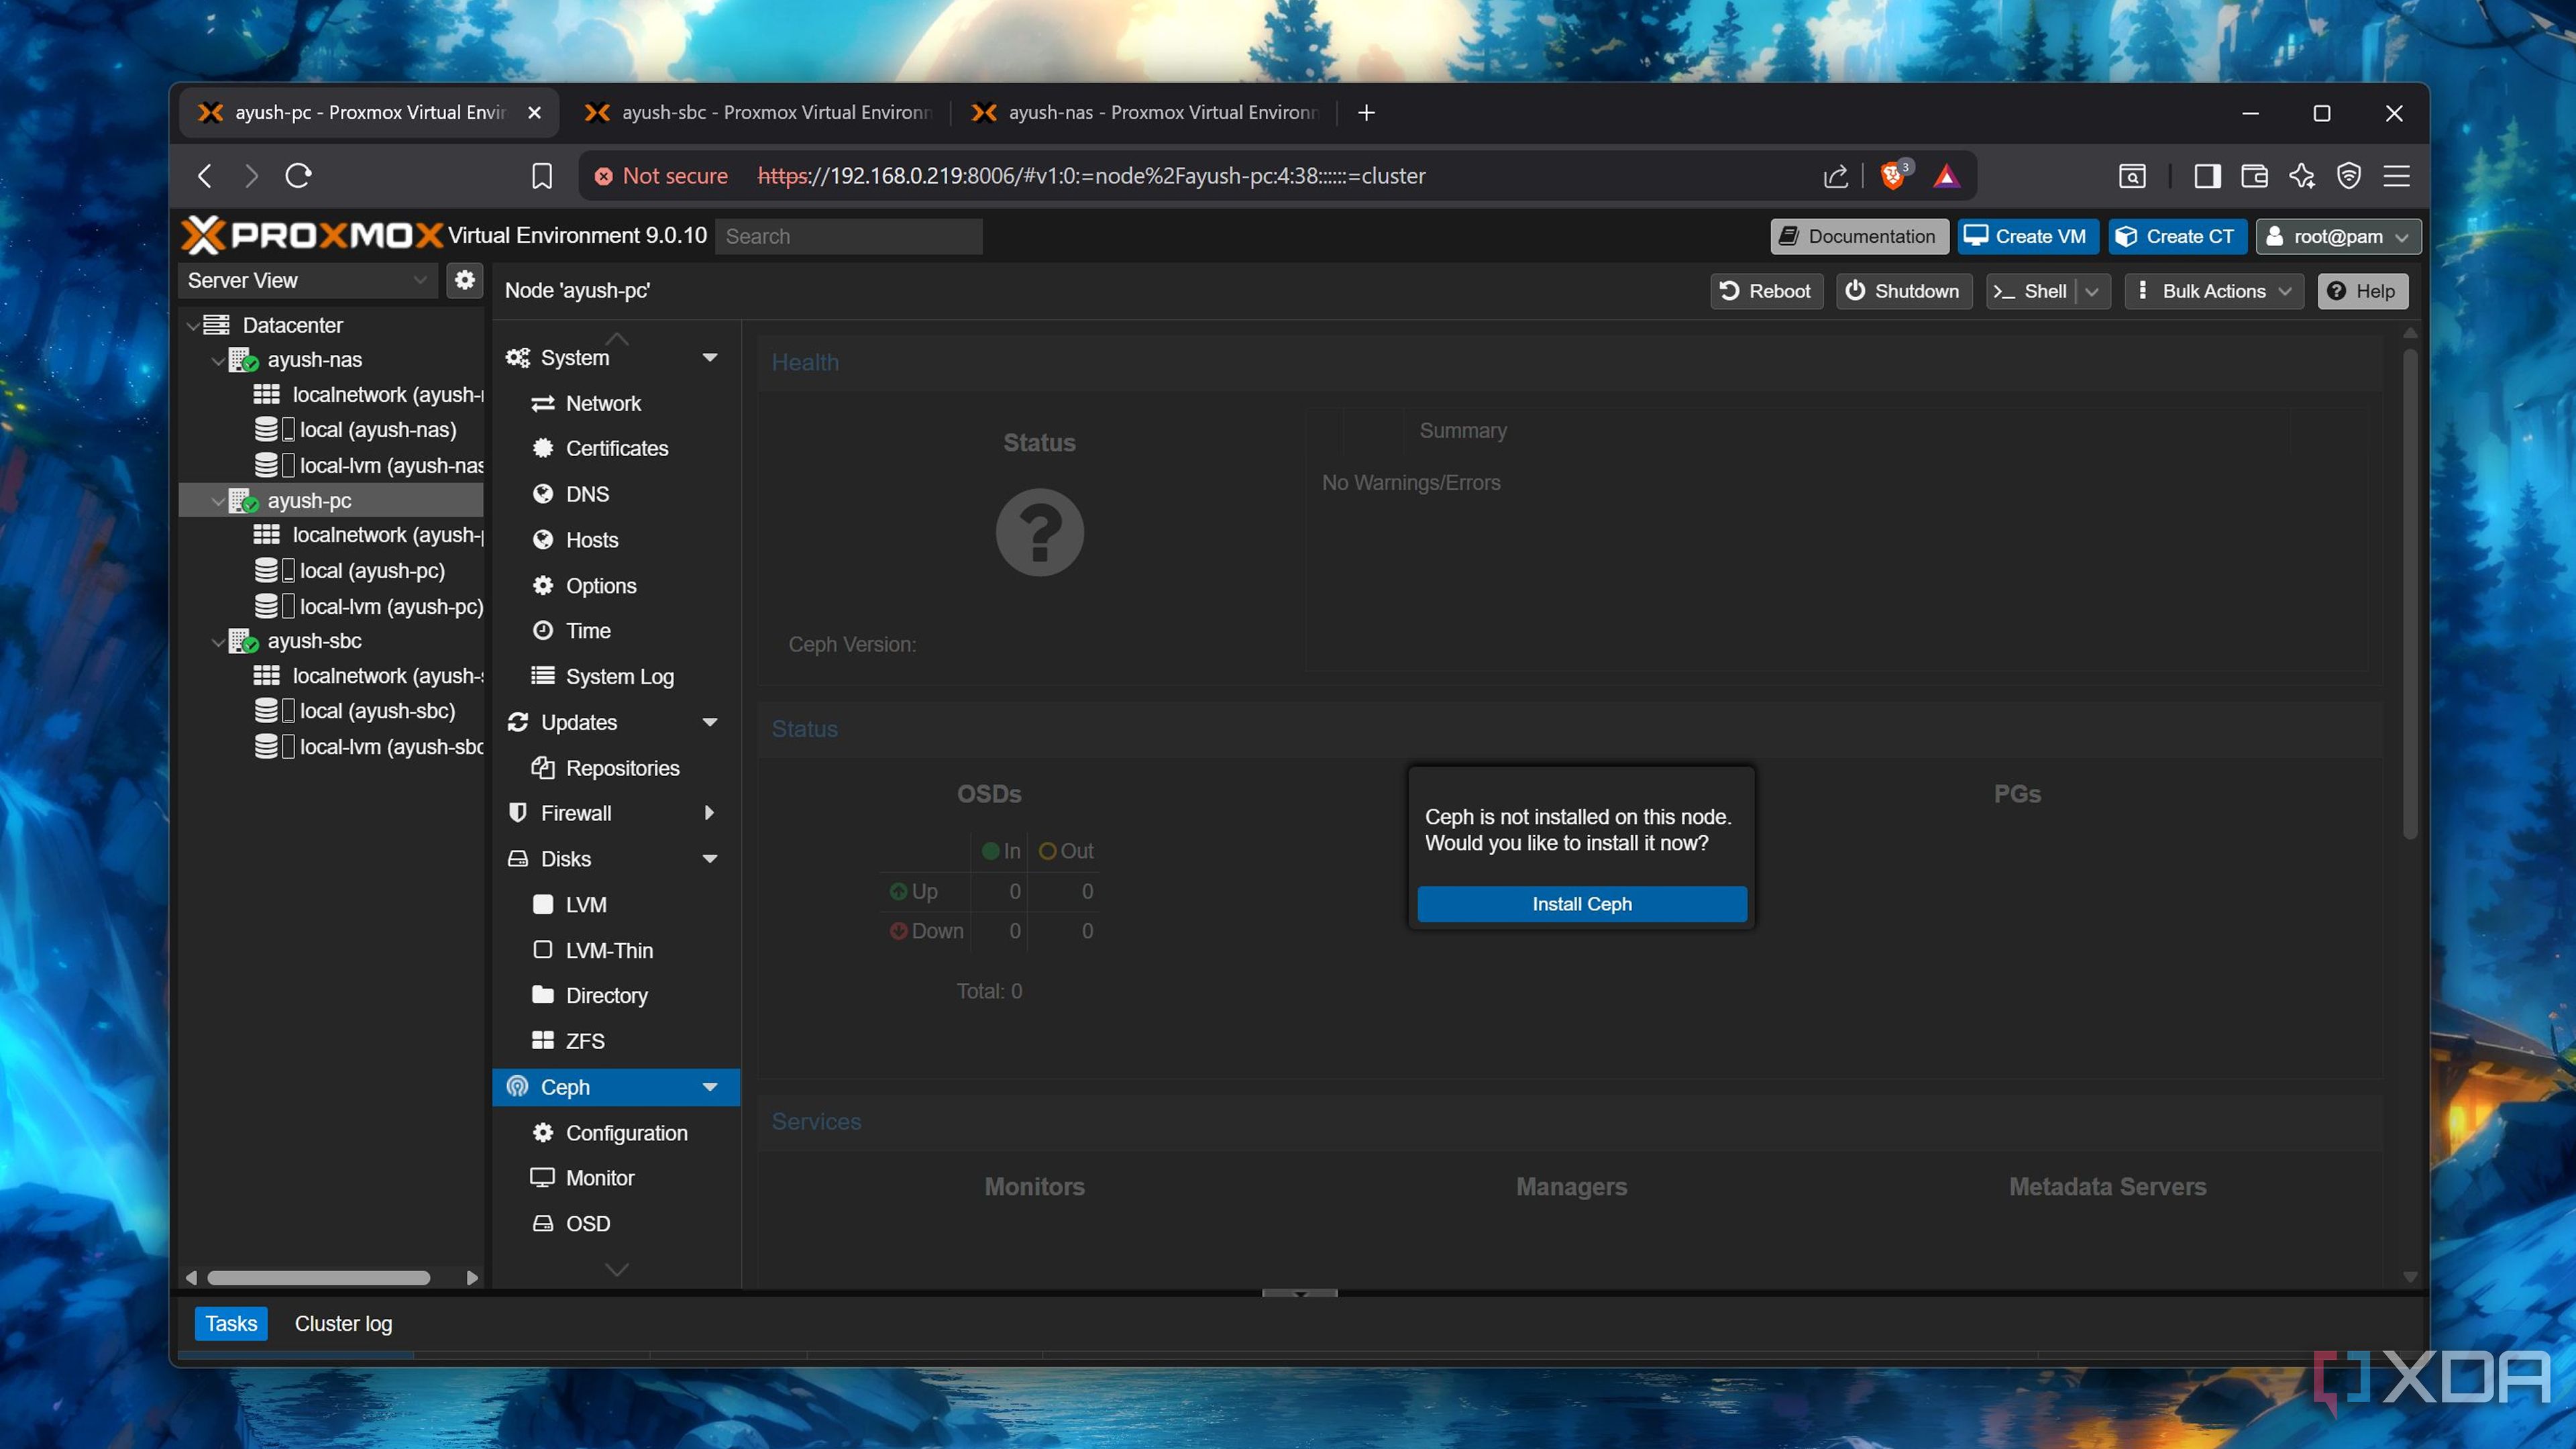2576x1449 pixels.
Task: Click the ayush-nas node icon in tree
Action: coord(243,360)
